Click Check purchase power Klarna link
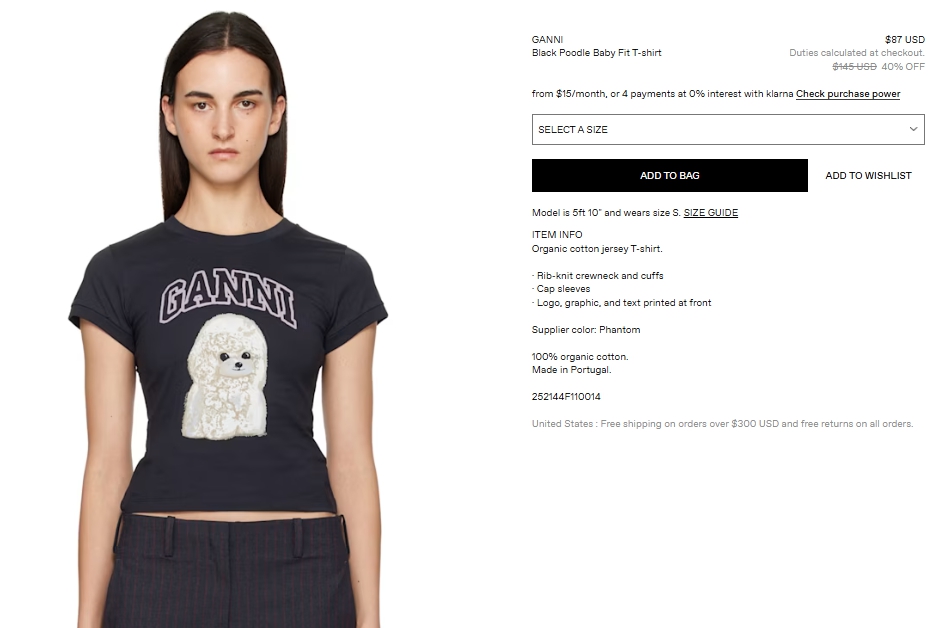This screenshot has width=938, height=628. [x=848, y=94]
